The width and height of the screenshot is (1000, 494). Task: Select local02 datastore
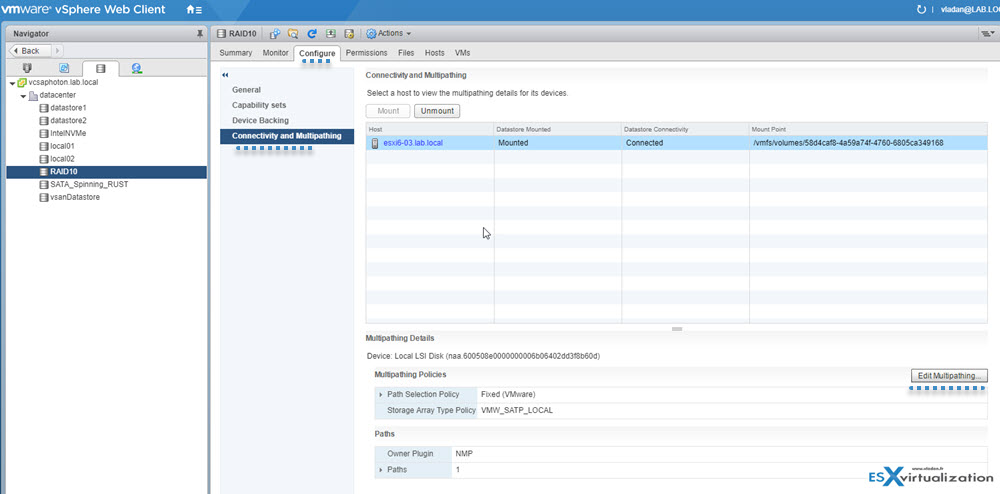click(x=62, y=159)
